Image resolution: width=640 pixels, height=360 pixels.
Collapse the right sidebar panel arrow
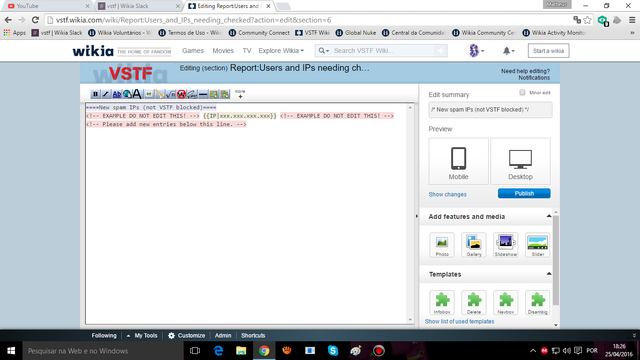[x=417, y=216]
